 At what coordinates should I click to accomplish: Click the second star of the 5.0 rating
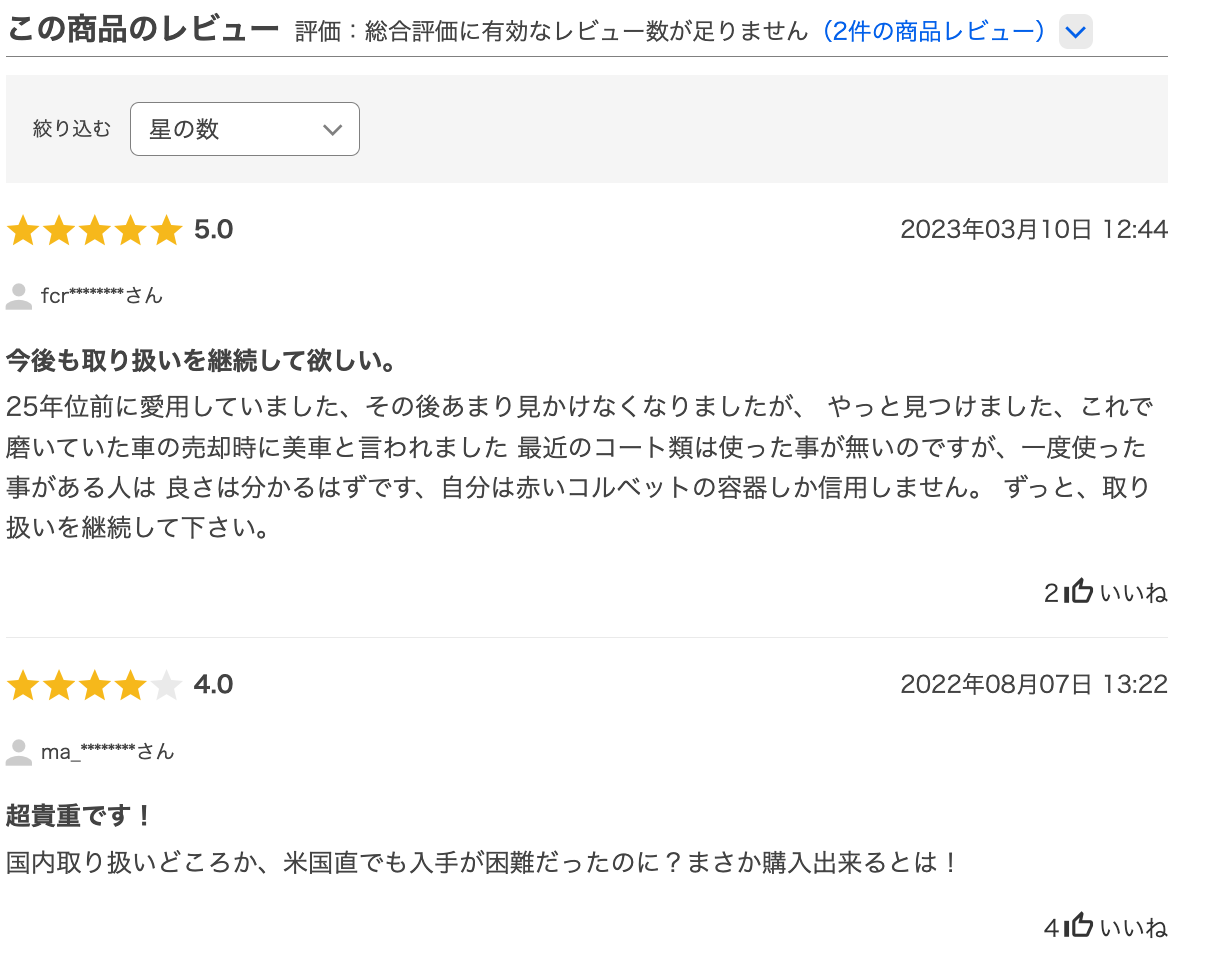[x=60, y=229]
